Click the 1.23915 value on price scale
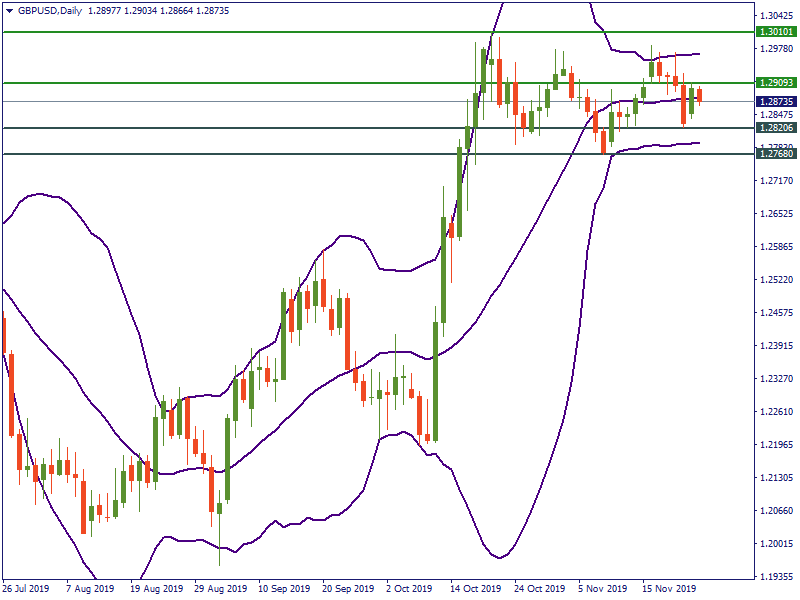The image size is (800, 600). [x=776, y=346]
